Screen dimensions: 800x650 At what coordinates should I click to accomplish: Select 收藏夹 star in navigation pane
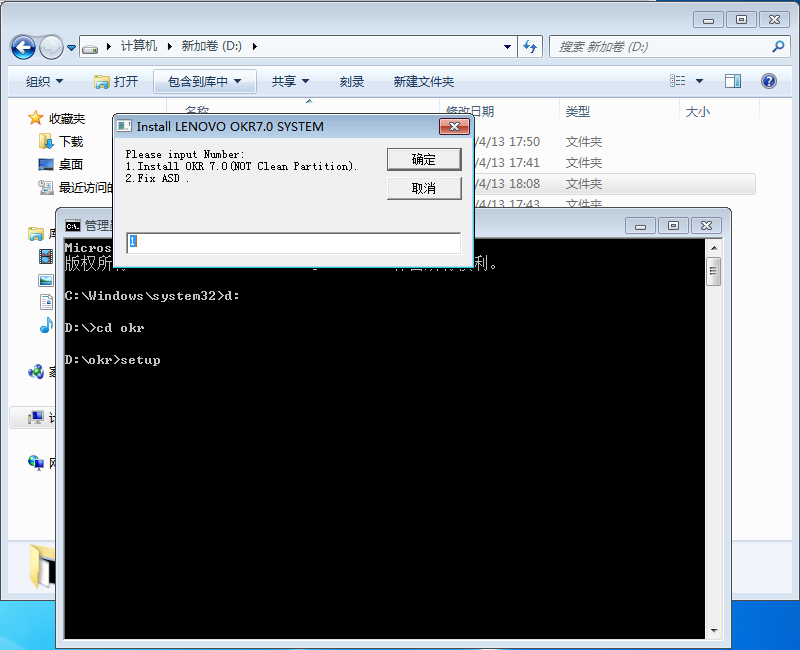(x=35, y=118)
